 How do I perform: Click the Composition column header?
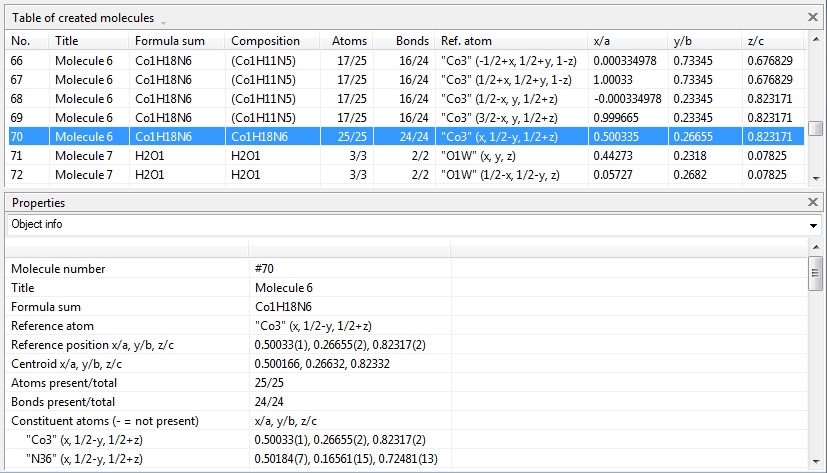(x=265, y=41)
